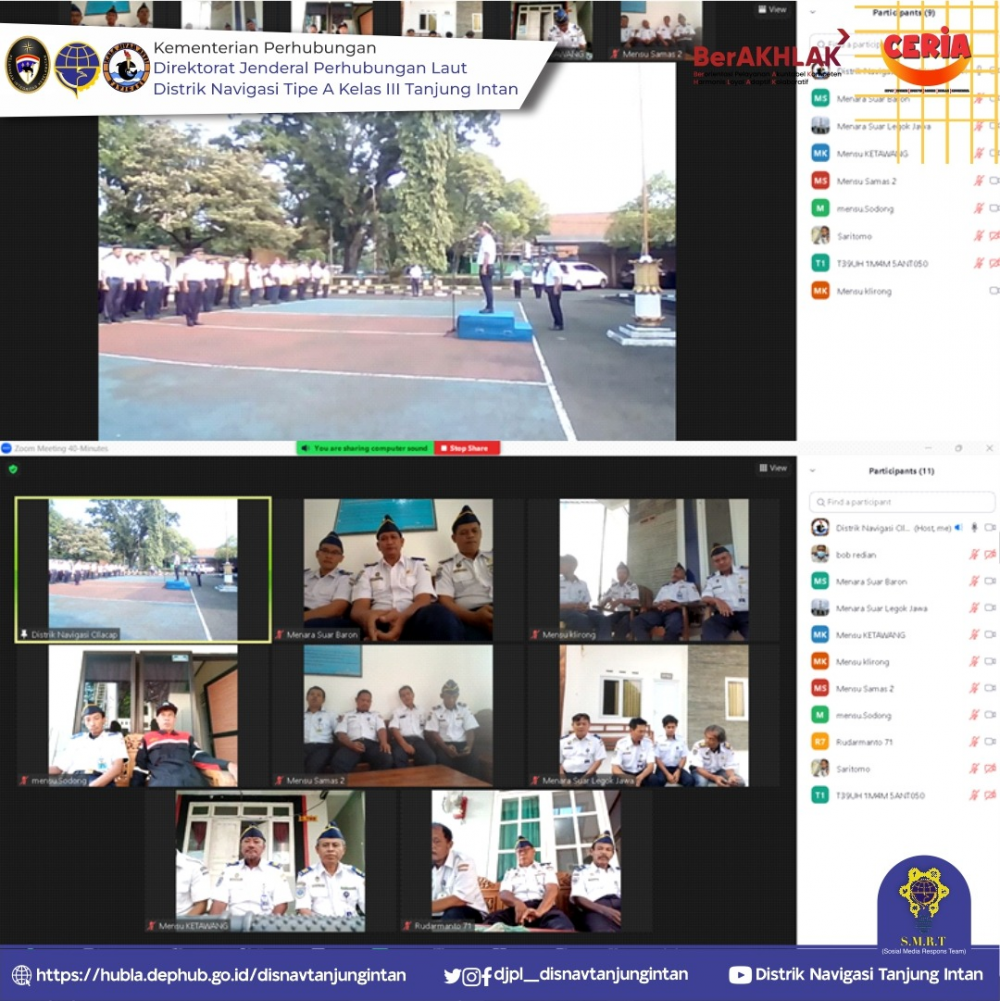This screenshot has width=1000, height=1001.
Task: Click the Kementerian Perhubungan globe logo in header
Action: 77,68
